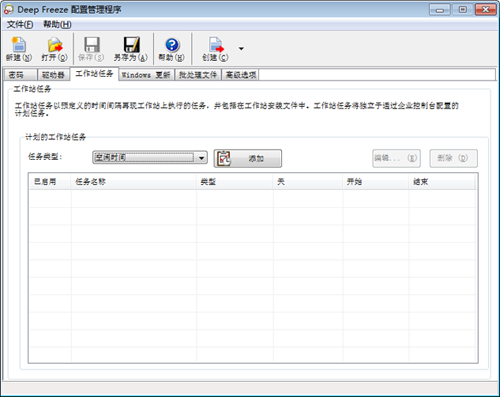The width and height of the screenshot is (500, 397).
Task: Click the 删除 (D) button
Action: pos(453,158)
